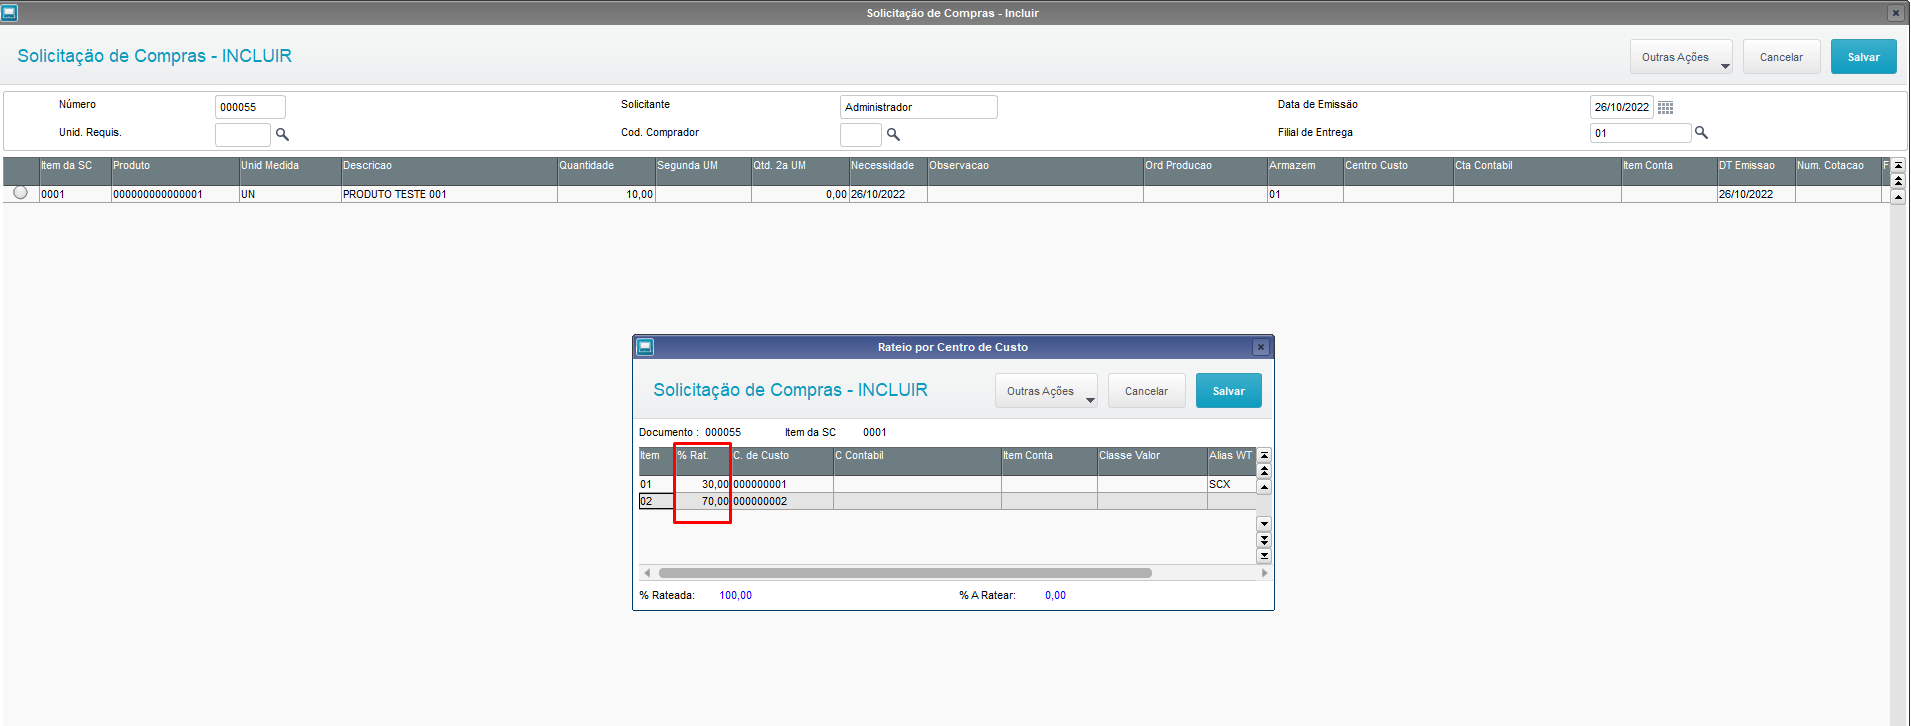Open the Data de Emissão calendar picker
Viewport: 1911px width, 726px height.
(1665, 107)
